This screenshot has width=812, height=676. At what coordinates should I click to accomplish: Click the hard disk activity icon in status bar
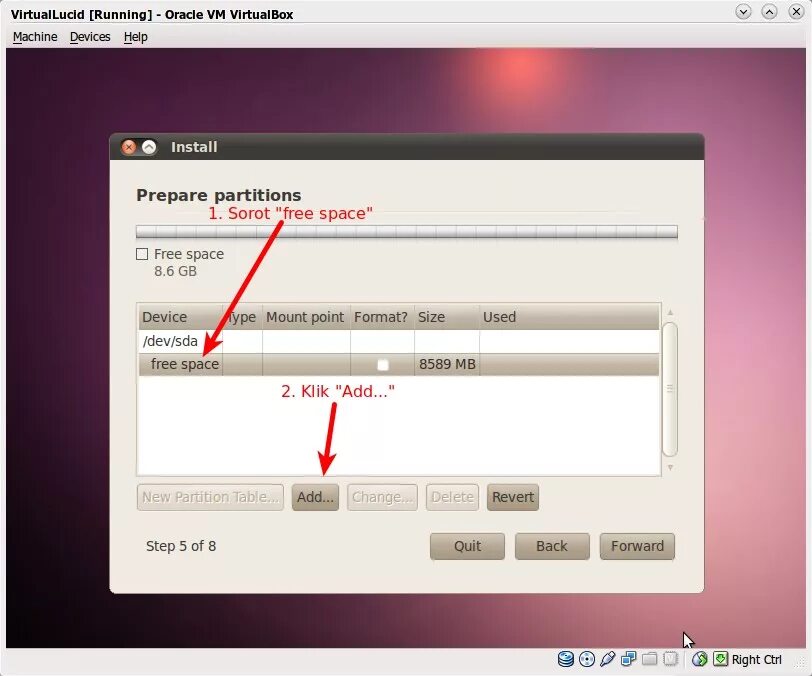click(566, 659)
